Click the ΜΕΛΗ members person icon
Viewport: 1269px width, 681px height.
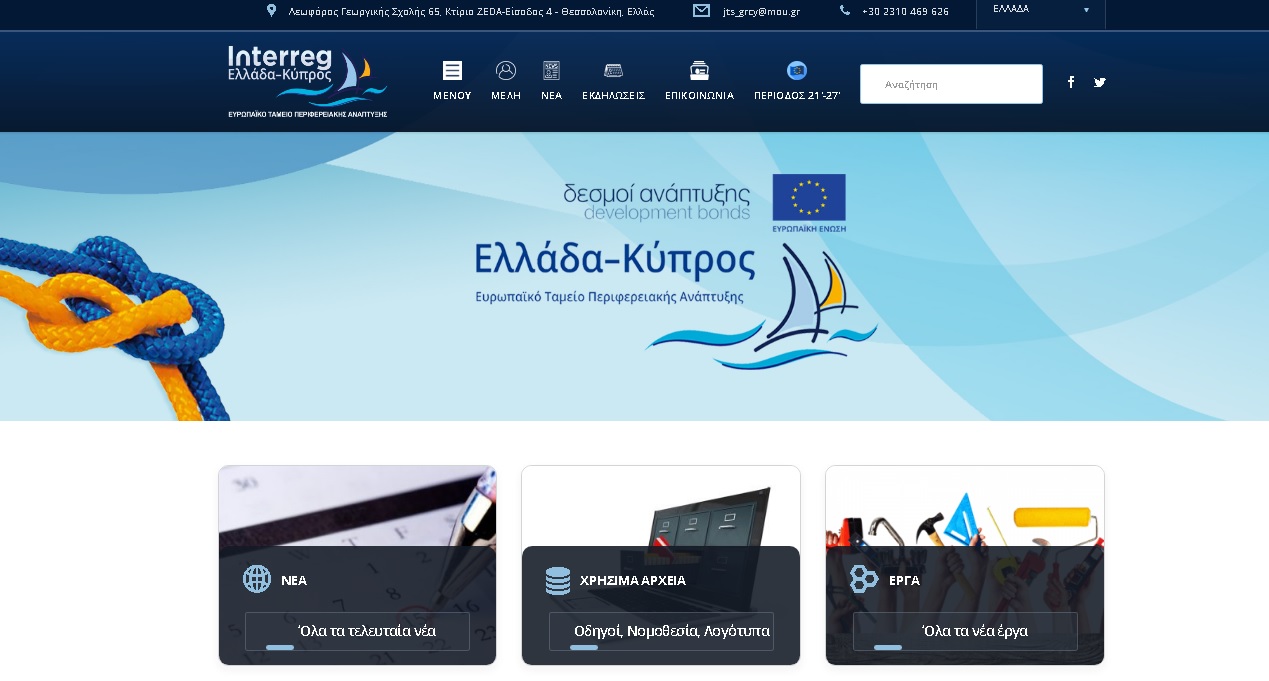pyautogui.click(x=506, y=70)
